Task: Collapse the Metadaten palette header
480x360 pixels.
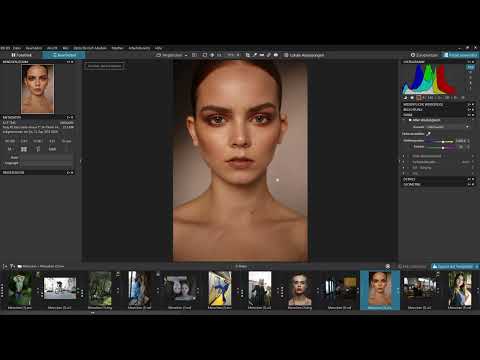Action: tap(38, 117)
